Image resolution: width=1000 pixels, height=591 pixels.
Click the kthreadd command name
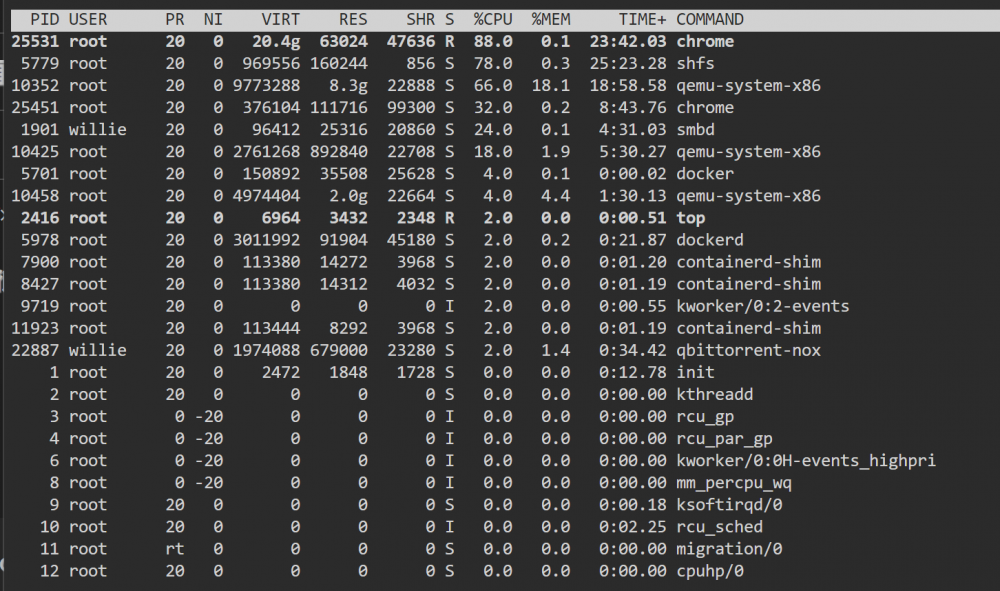click(x=715, y=395)
